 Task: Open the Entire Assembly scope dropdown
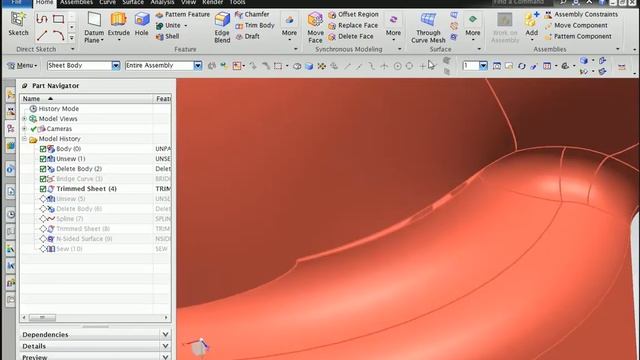click(x=198, y=65)
